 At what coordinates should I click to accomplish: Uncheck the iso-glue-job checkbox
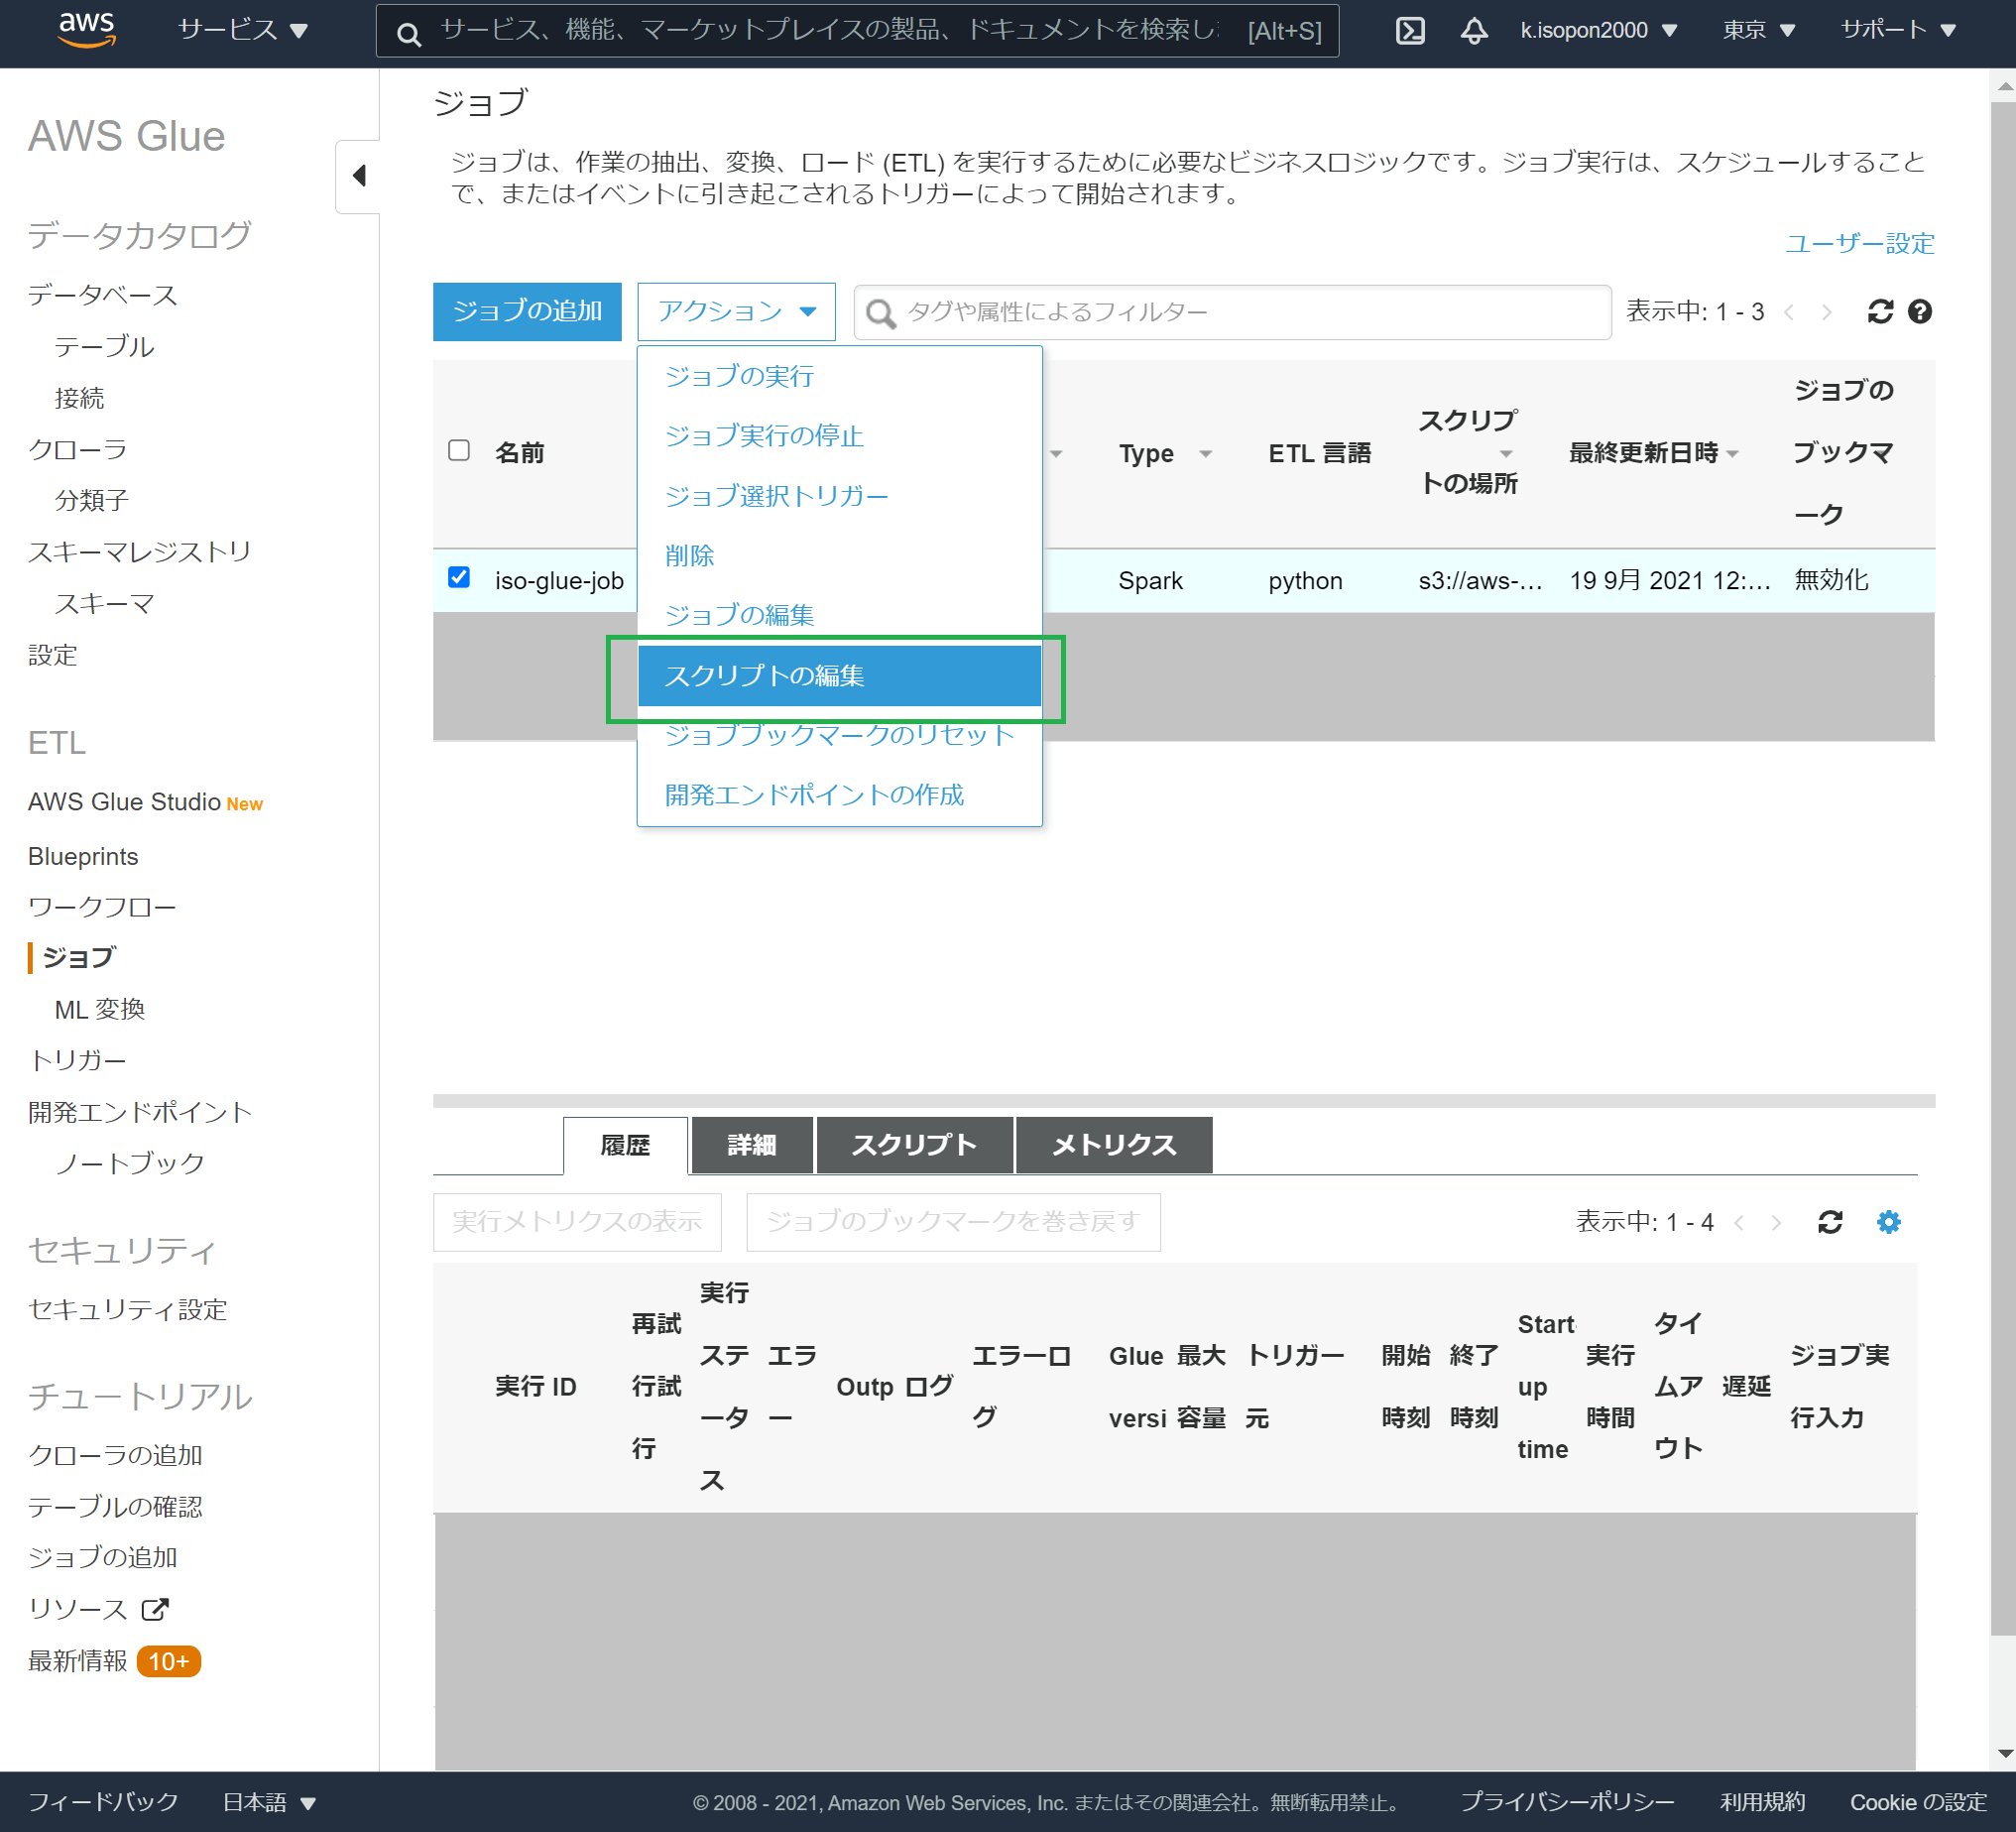(x=460, y=578)
